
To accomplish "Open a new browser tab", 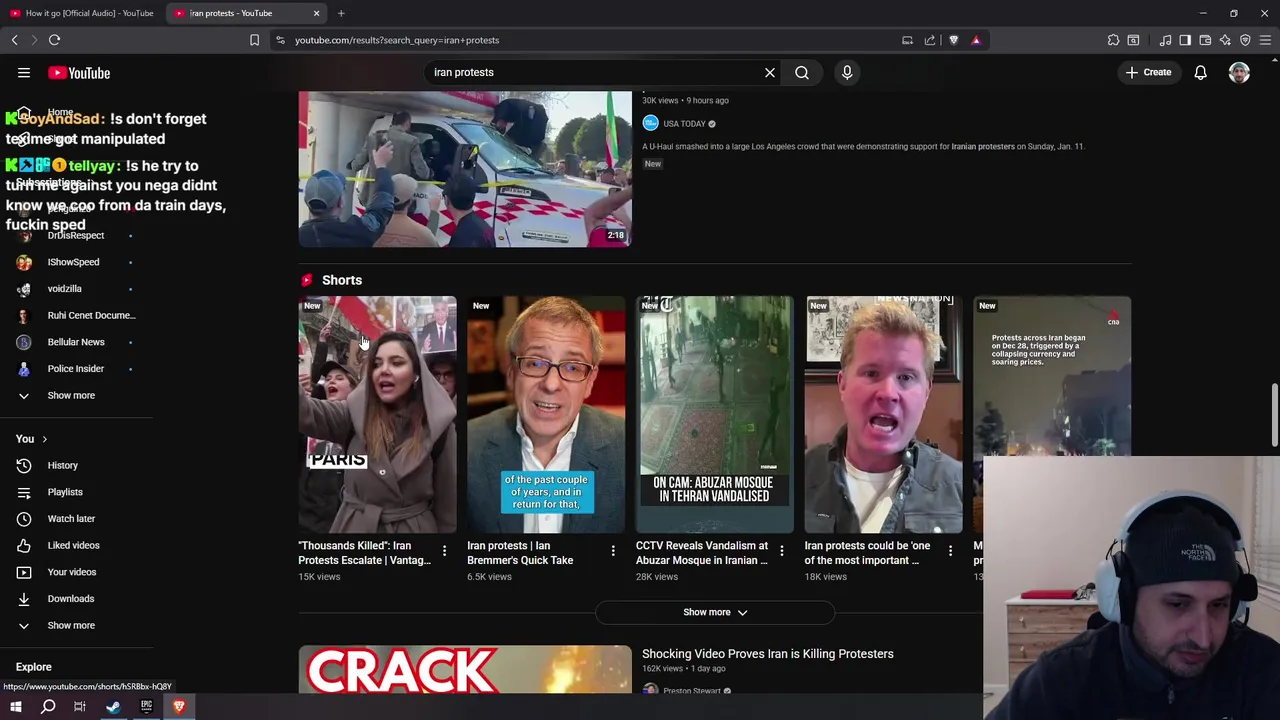I will pos(341,13).
